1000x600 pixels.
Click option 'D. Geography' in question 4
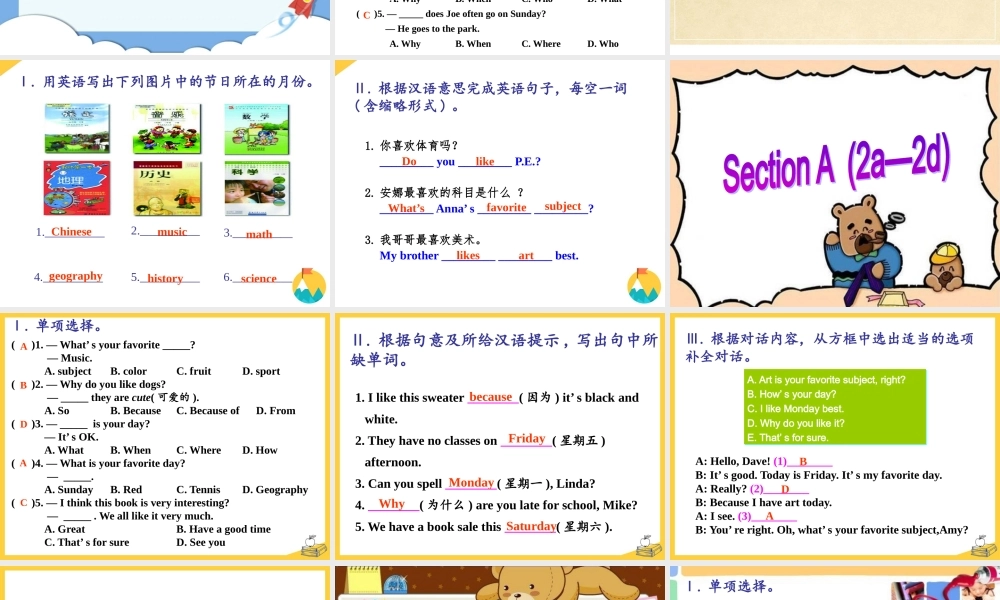(x=275, y=490)
